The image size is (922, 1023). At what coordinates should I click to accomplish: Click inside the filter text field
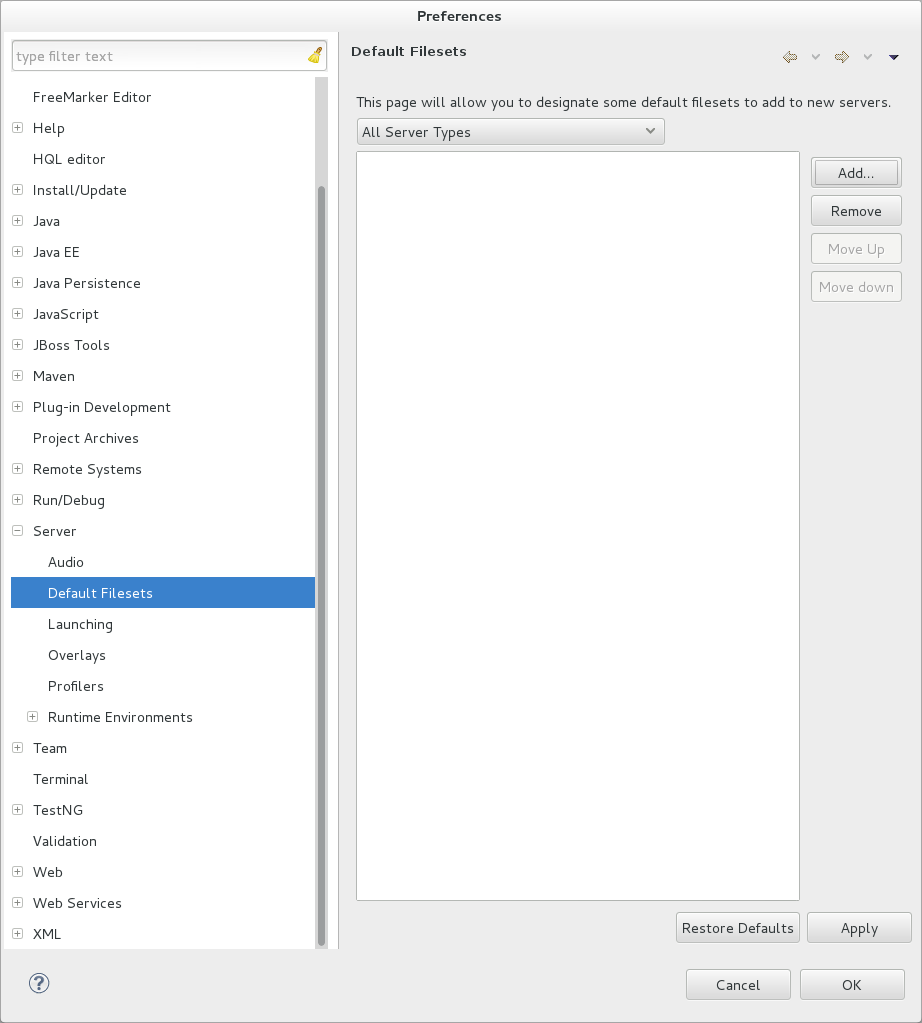click(x=150, y=55)
